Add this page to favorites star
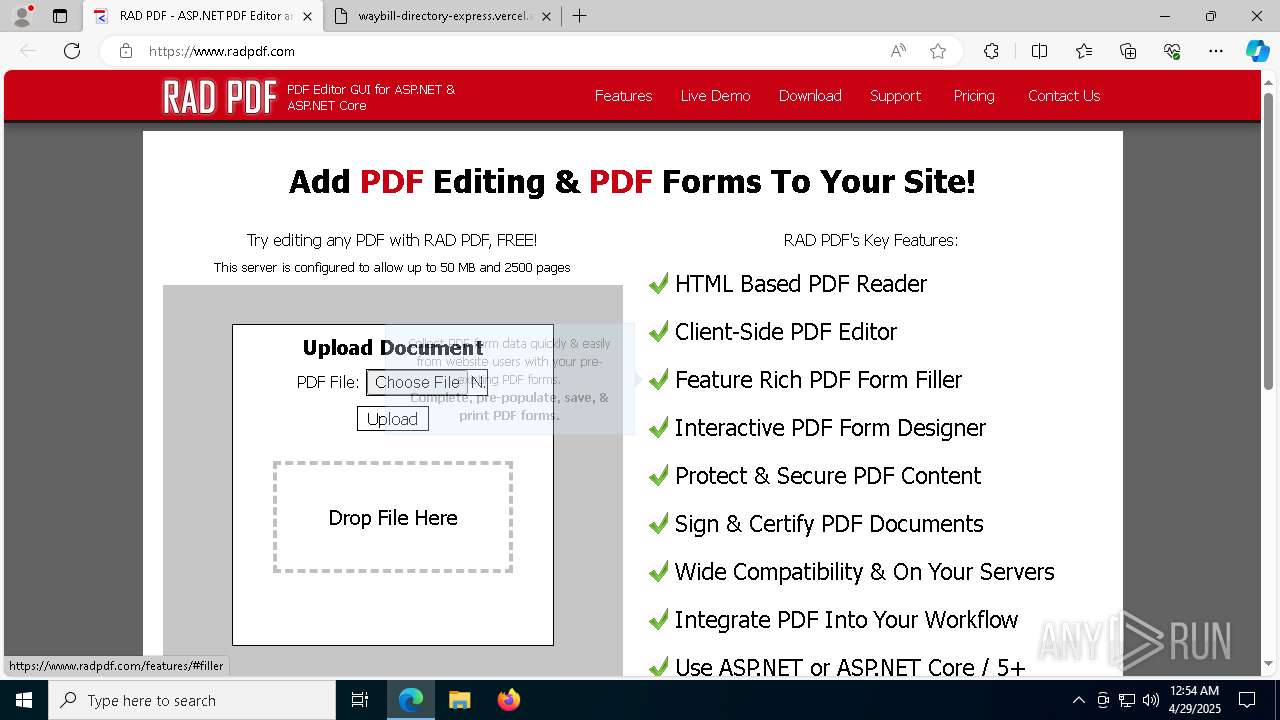The width and height of the screenshot is (1280, 720). 938,51
